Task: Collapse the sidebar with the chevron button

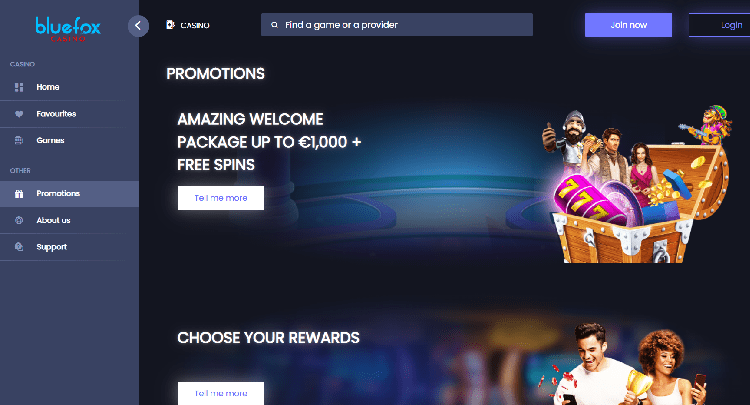Action: tap(138, 25)
